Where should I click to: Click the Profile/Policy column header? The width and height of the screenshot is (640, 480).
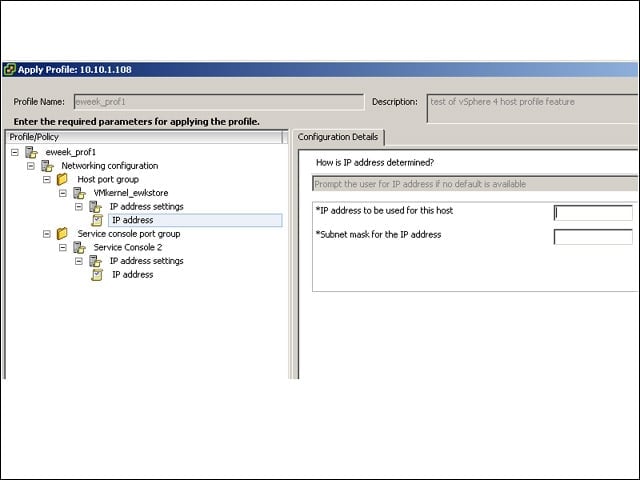[x=145, y=137]
